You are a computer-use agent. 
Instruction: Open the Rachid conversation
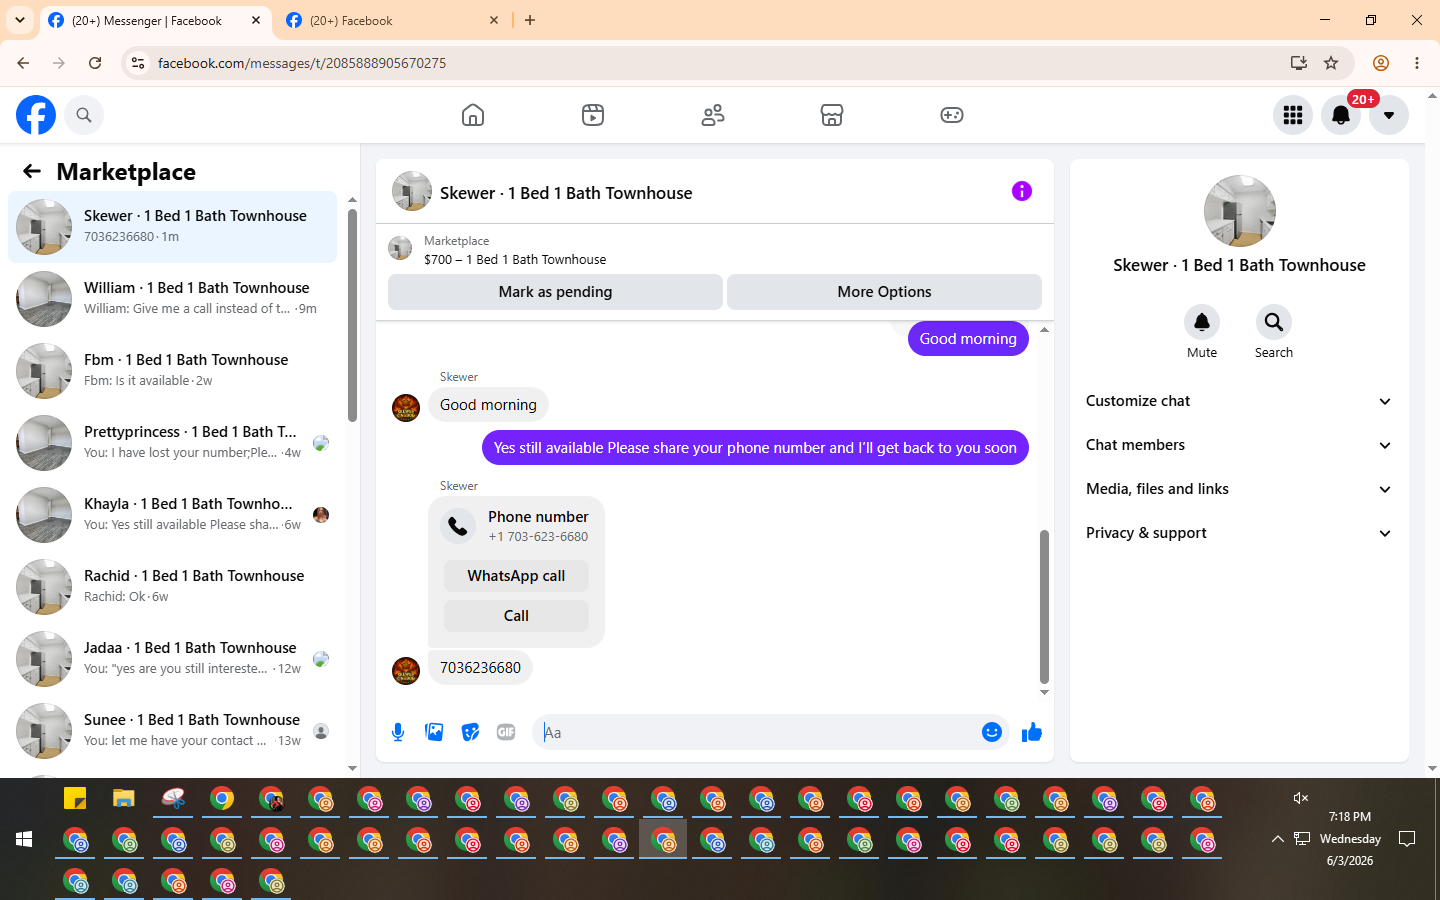(172, 587)
